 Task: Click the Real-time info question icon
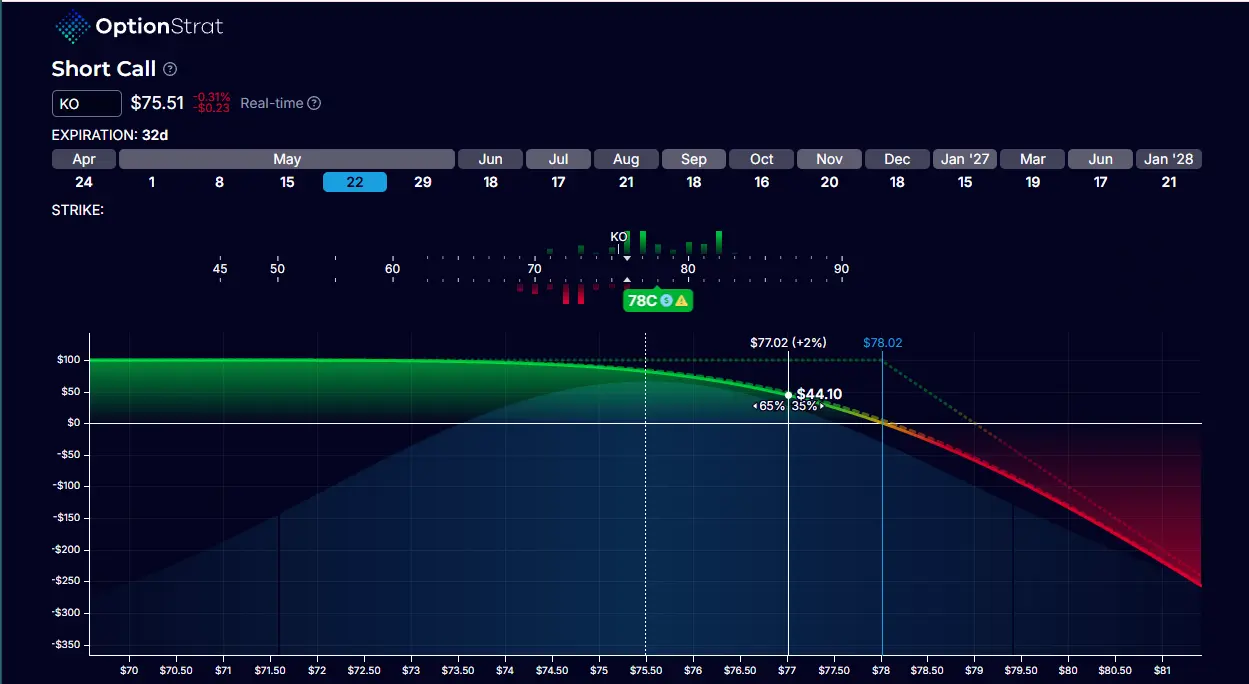point(314,103)
